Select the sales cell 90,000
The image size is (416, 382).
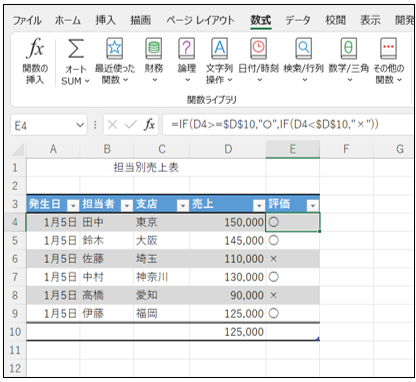point(228,295)
